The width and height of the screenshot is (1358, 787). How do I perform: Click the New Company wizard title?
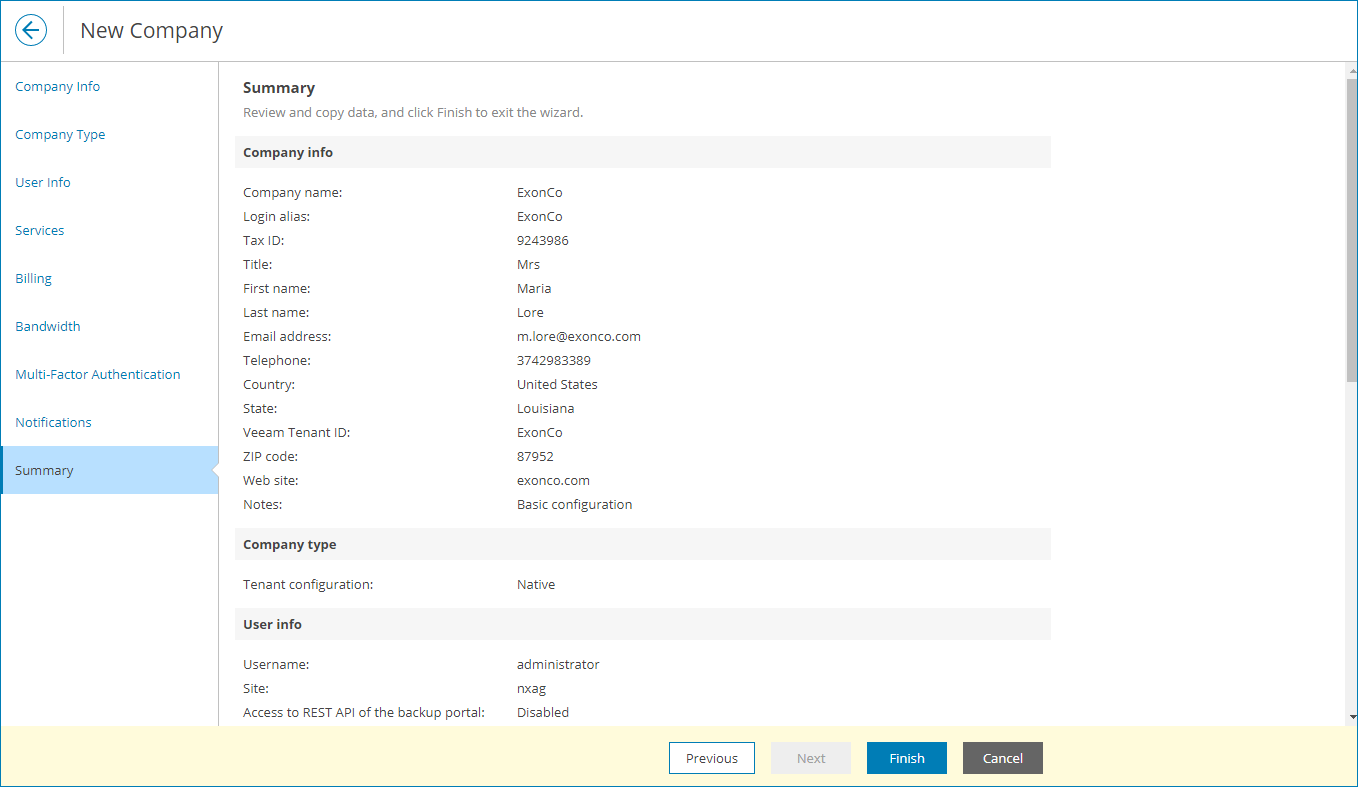pyautogui.click(x=151, y=31)
